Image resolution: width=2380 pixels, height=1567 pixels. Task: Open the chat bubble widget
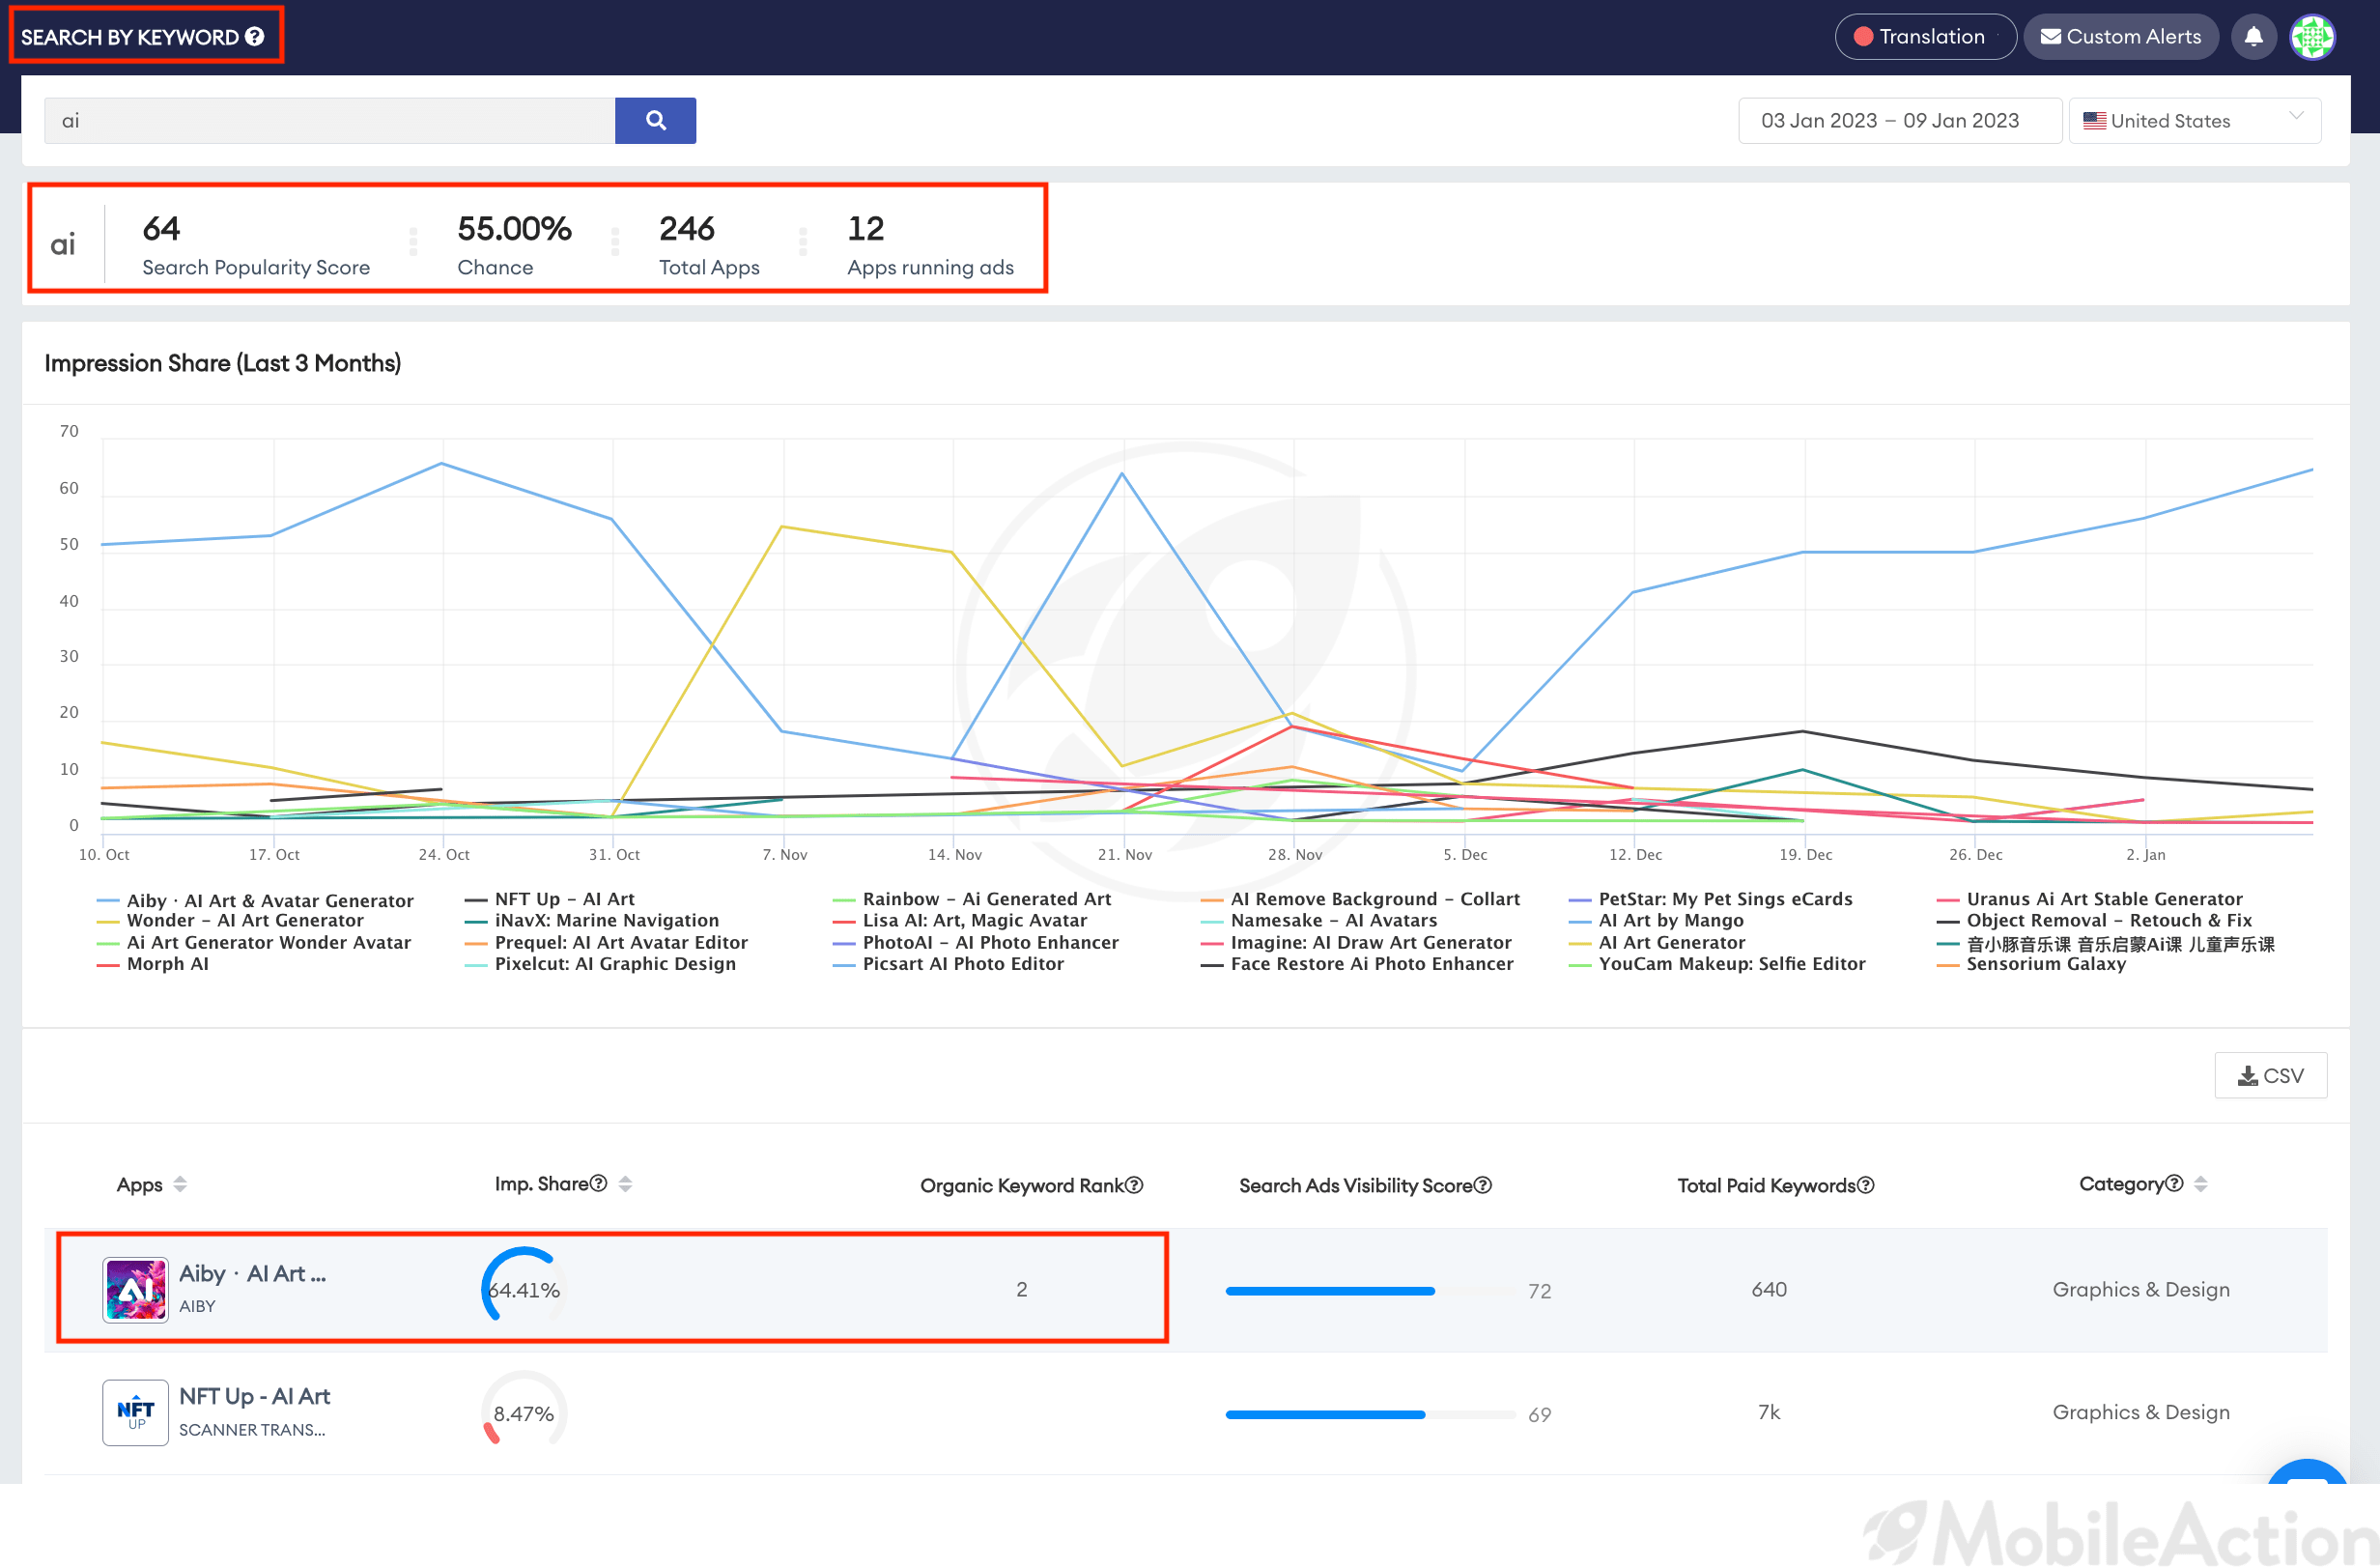tap(2307, 1472)
